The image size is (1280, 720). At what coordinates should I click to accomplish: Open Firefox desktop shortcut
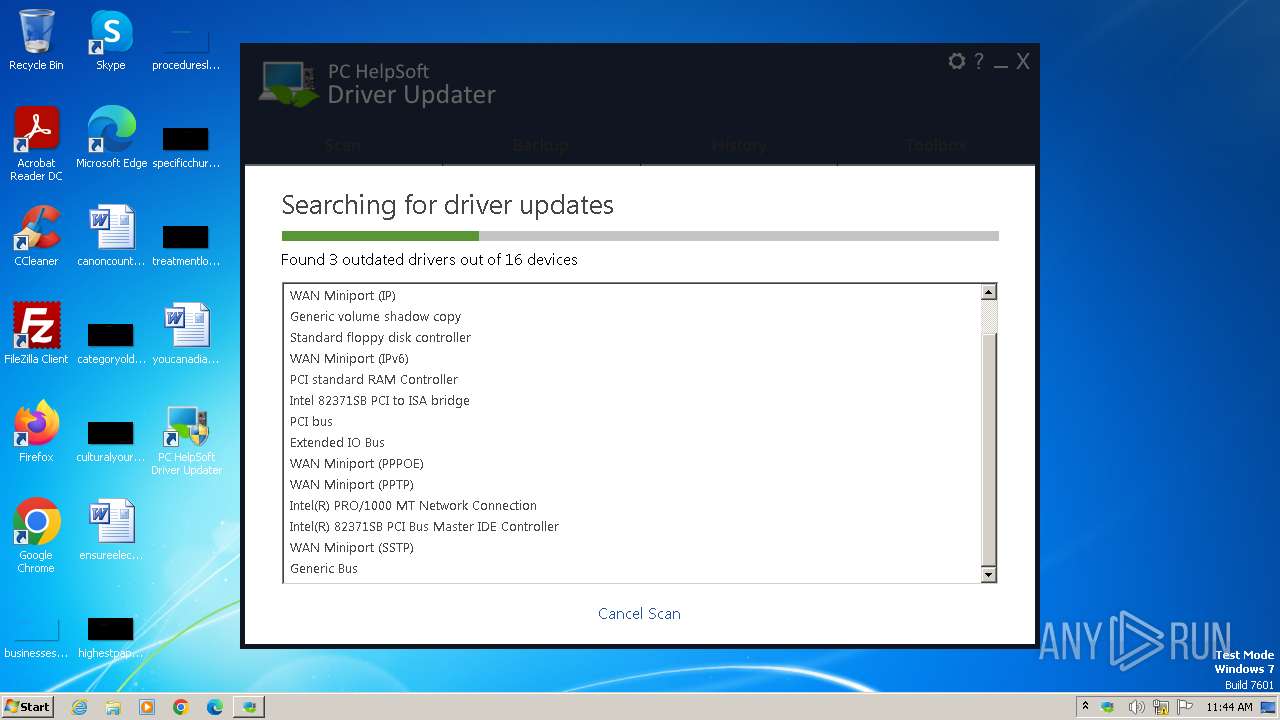[36, 432]
